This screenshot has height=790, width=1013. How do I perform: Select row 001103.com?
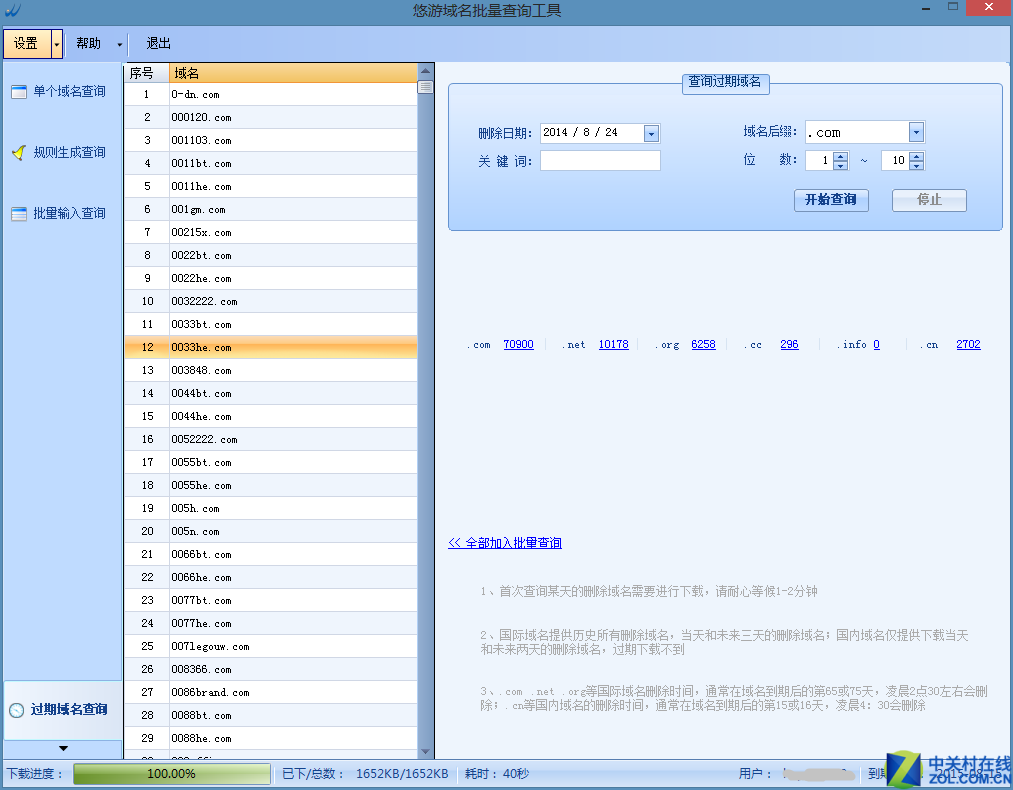pyautogui.click(x=271, y=140)
